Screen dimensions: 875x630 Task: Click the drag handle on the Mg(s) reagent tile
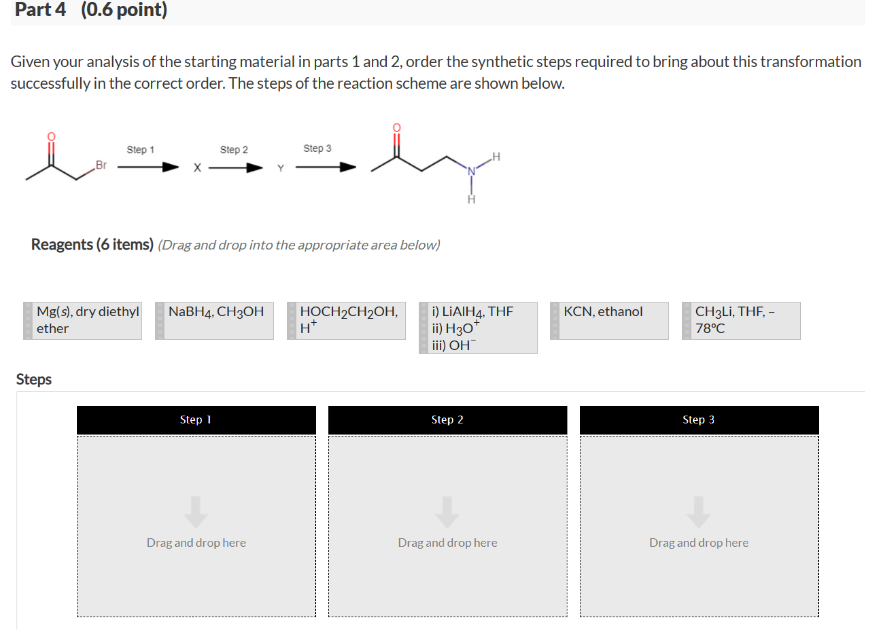(29, 318)
